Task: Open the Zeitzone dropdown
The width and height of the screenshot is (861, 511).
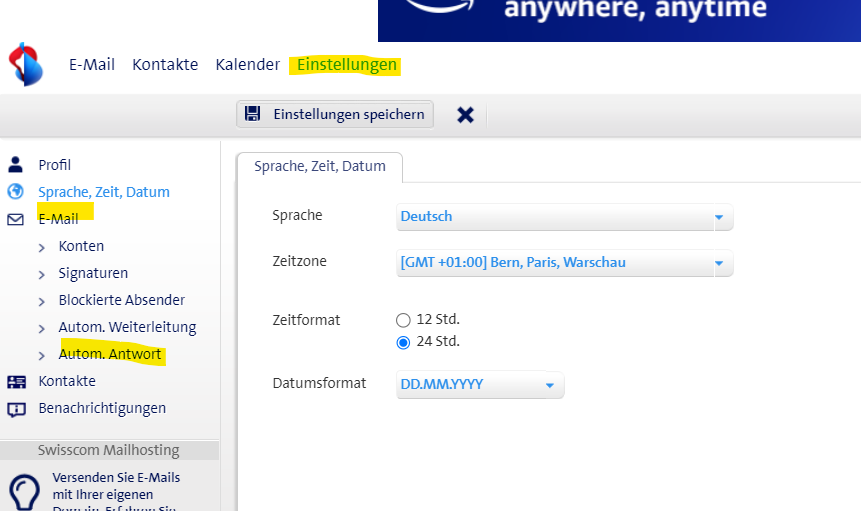Action: [565, 263]
